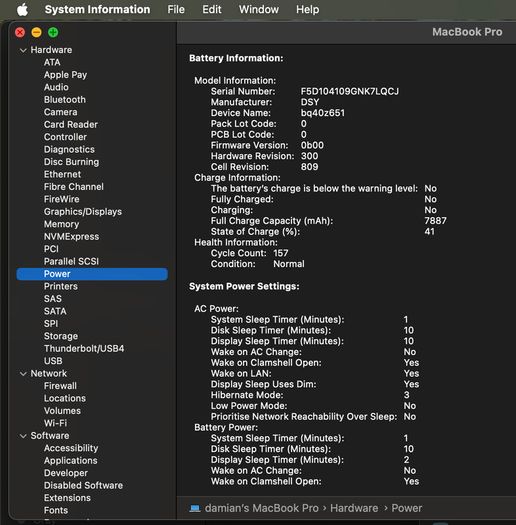
Task: Select Camera in the sidebar
Action: pyautogui.click(x=61, y=112)
